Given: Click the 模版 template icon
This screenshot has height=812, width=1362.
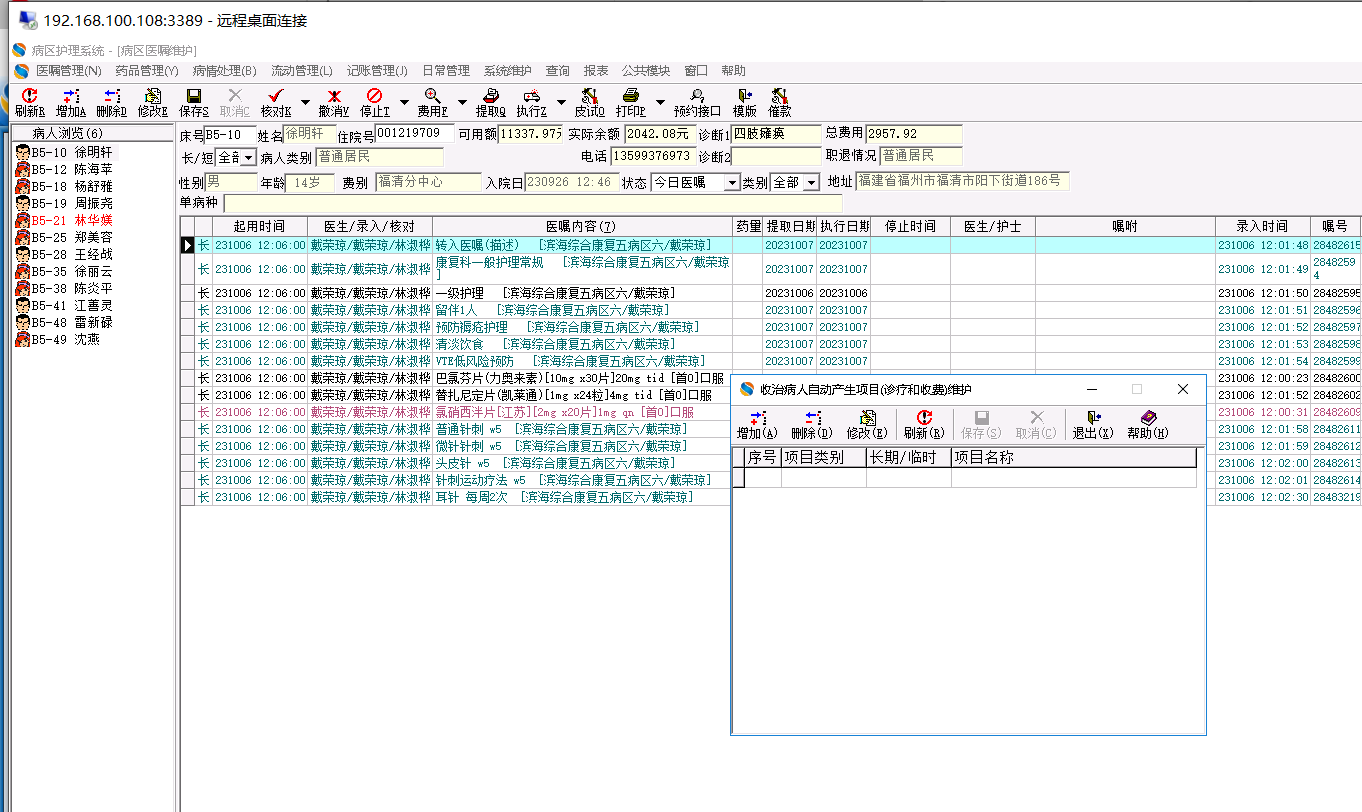Looking at the screenshot, I should tap(744, 95).
